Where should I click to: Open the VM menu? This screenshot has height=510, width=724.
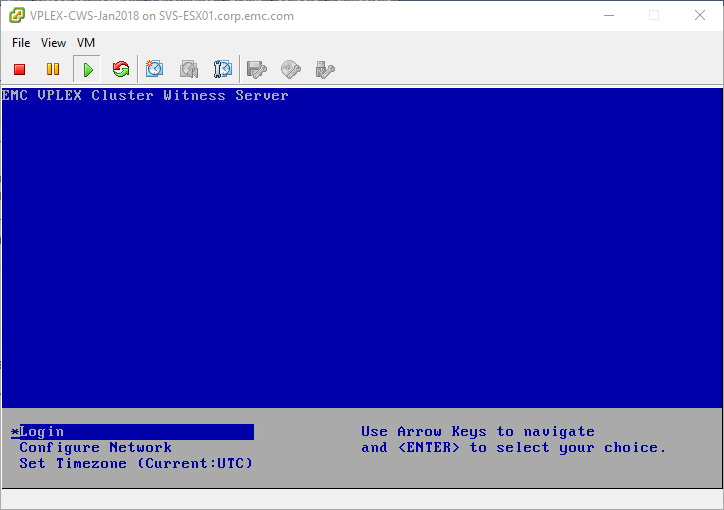click(86, 43)
